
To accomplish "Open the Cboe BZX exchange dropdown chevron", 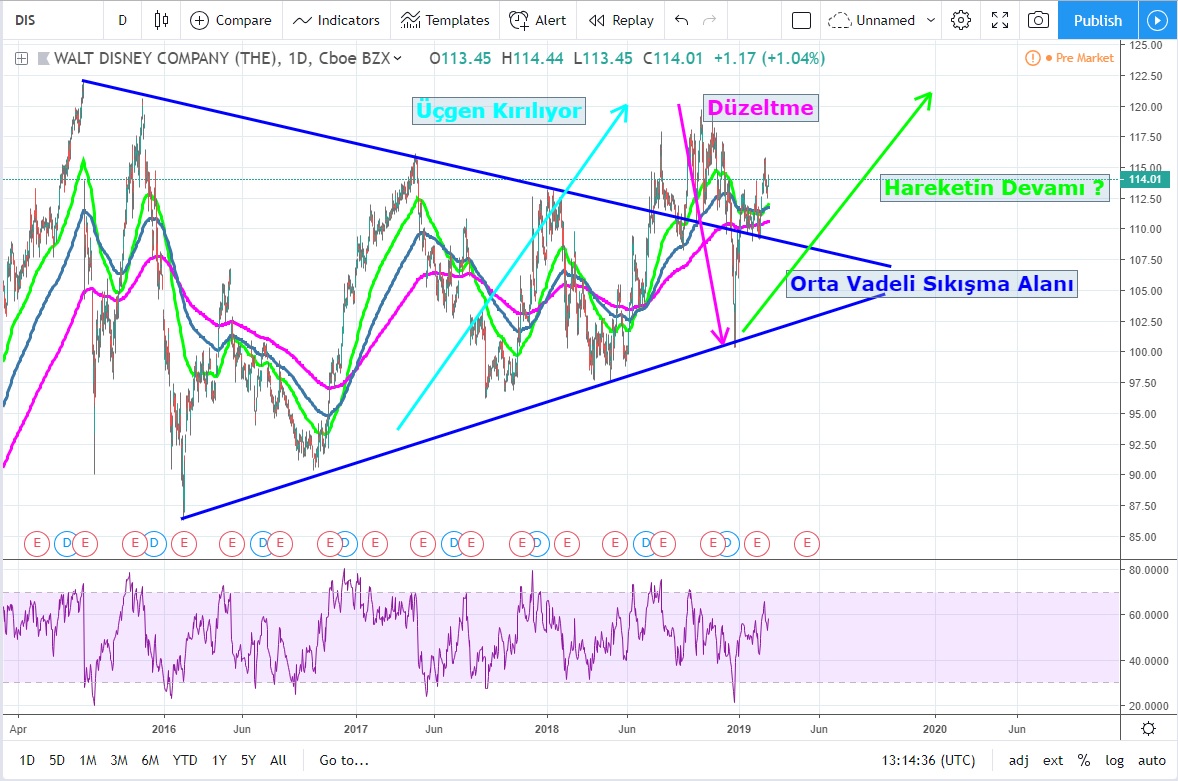I will 397,58.
